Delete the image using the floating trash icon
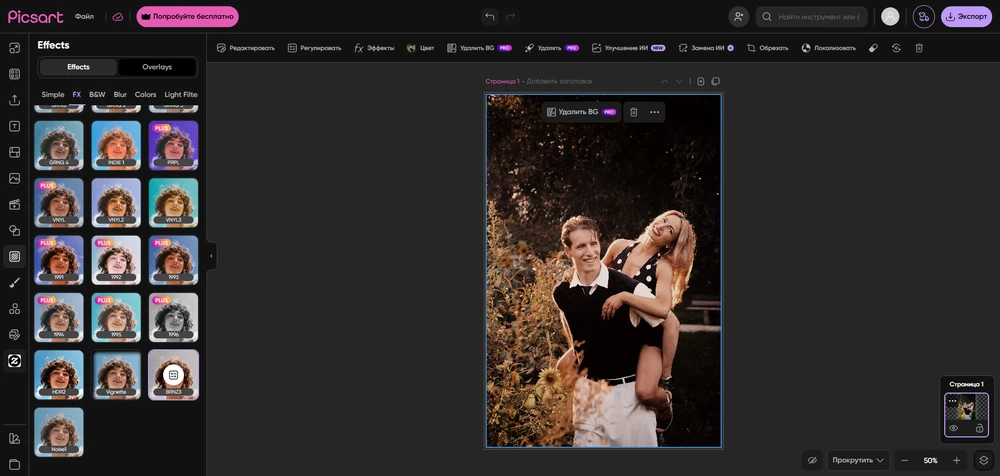The width and height of the screenshot is (1000, 476). coord(633,112)
